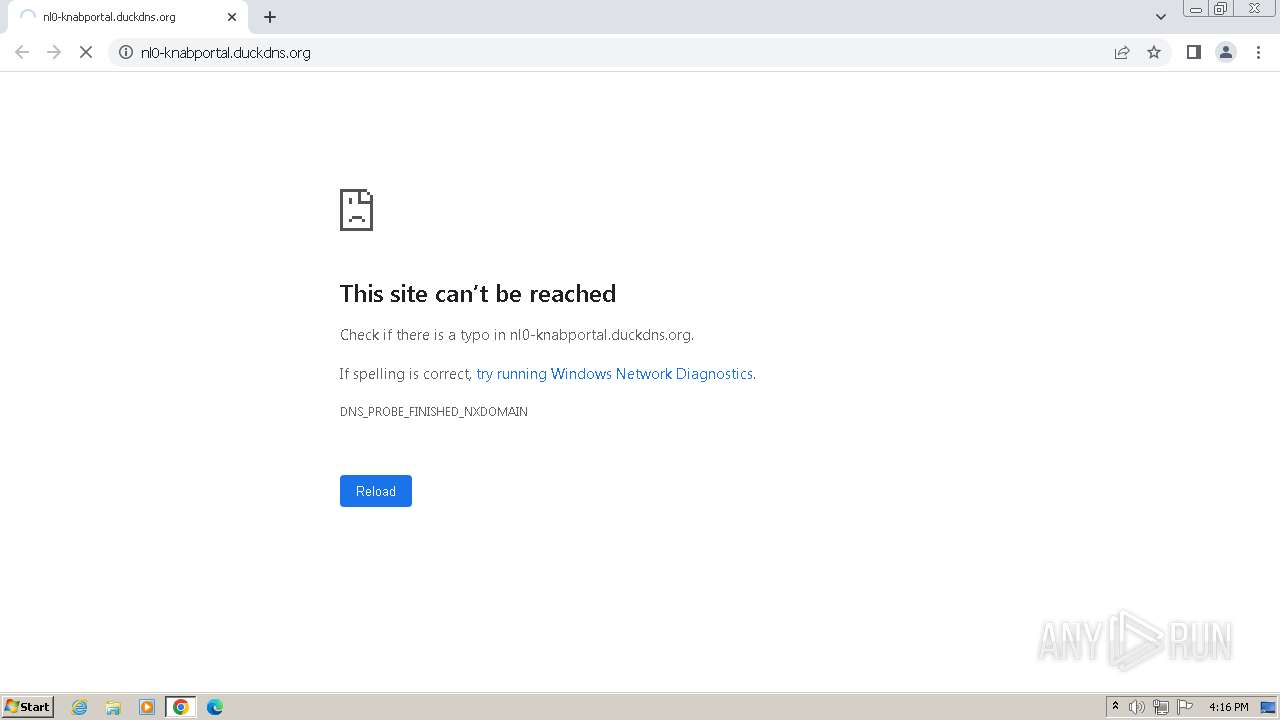
Task: Click the forward navigation arrow
Action: pyautogui.click(x=54, y=52)
